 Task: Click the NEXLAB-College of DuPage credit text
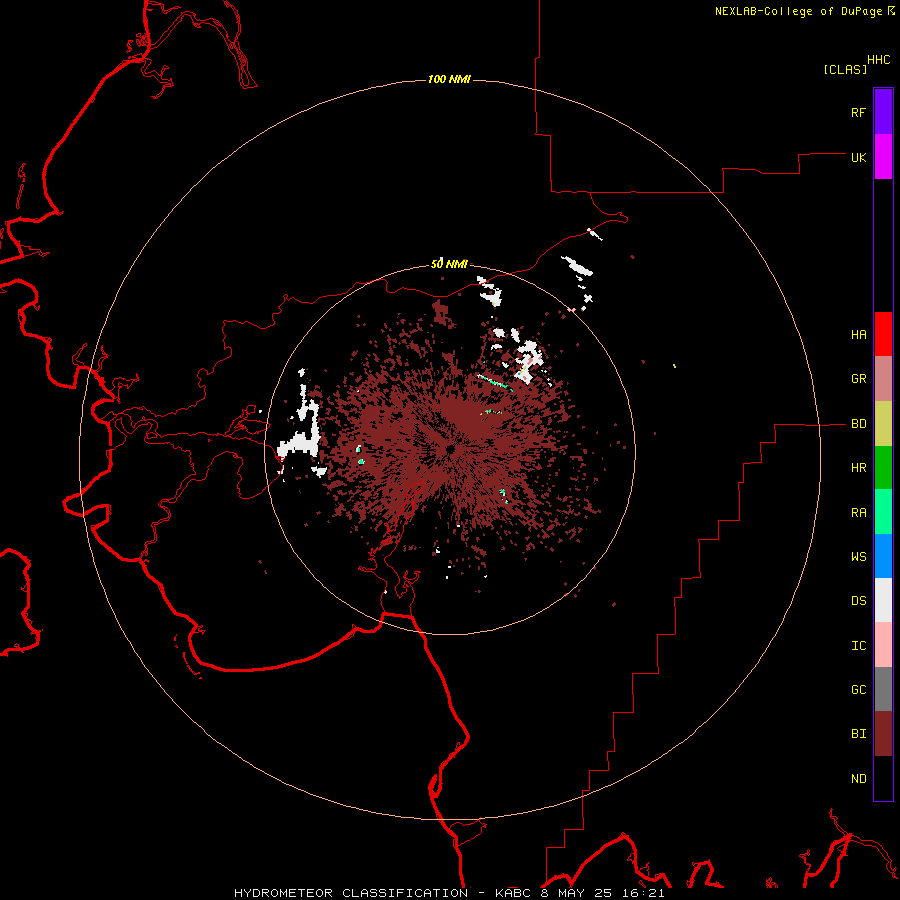(x=799, y=11)
